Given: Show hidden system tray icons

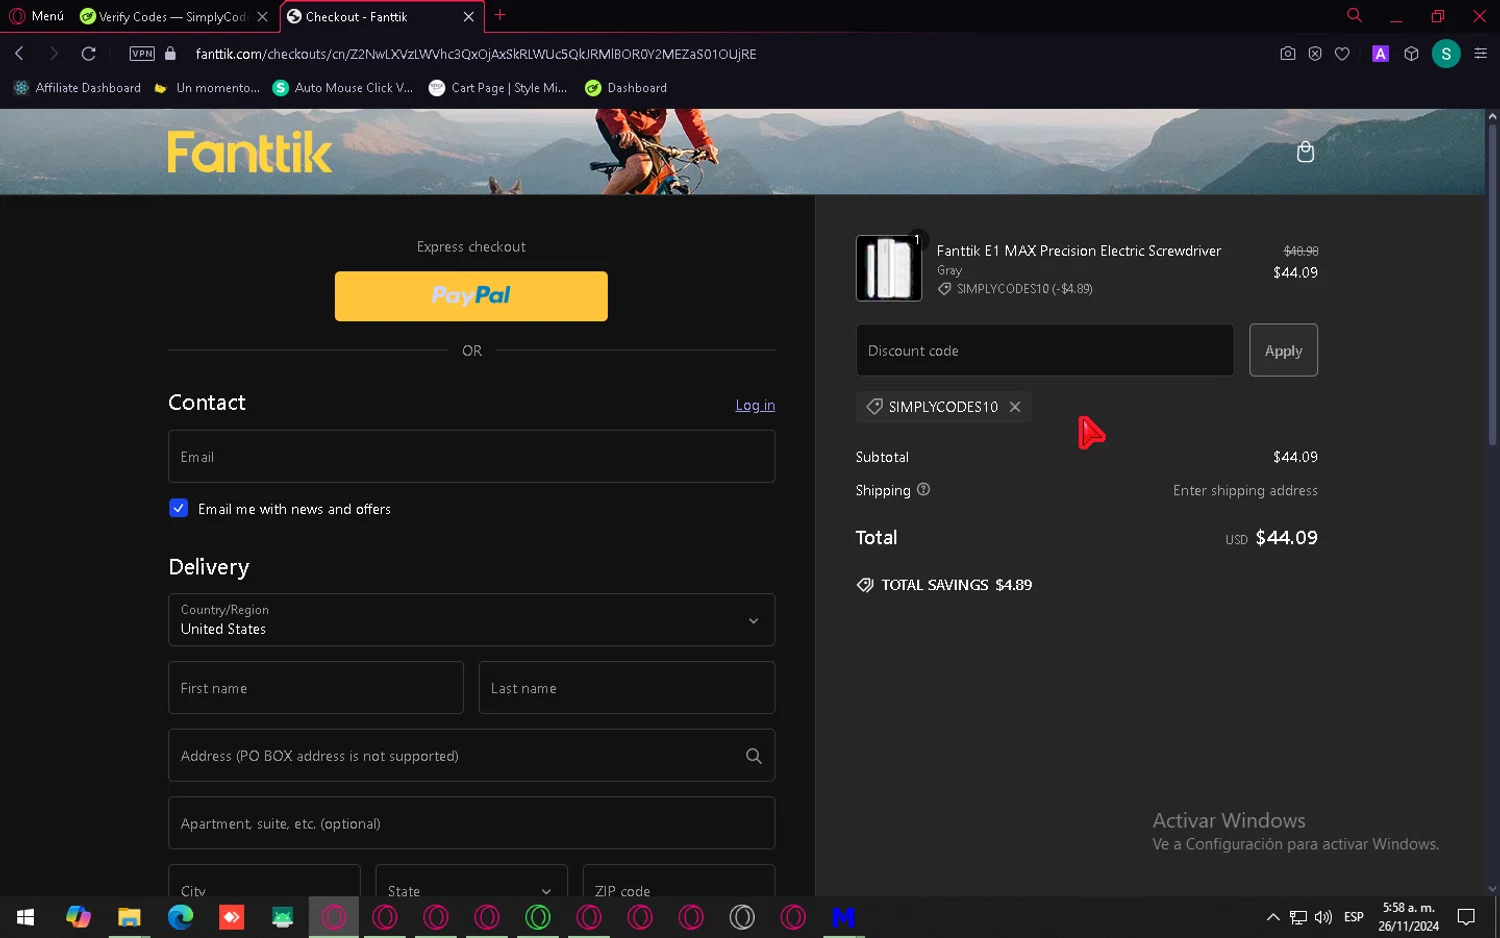Looking at the screenshot, I should (x=1273, y=917).
